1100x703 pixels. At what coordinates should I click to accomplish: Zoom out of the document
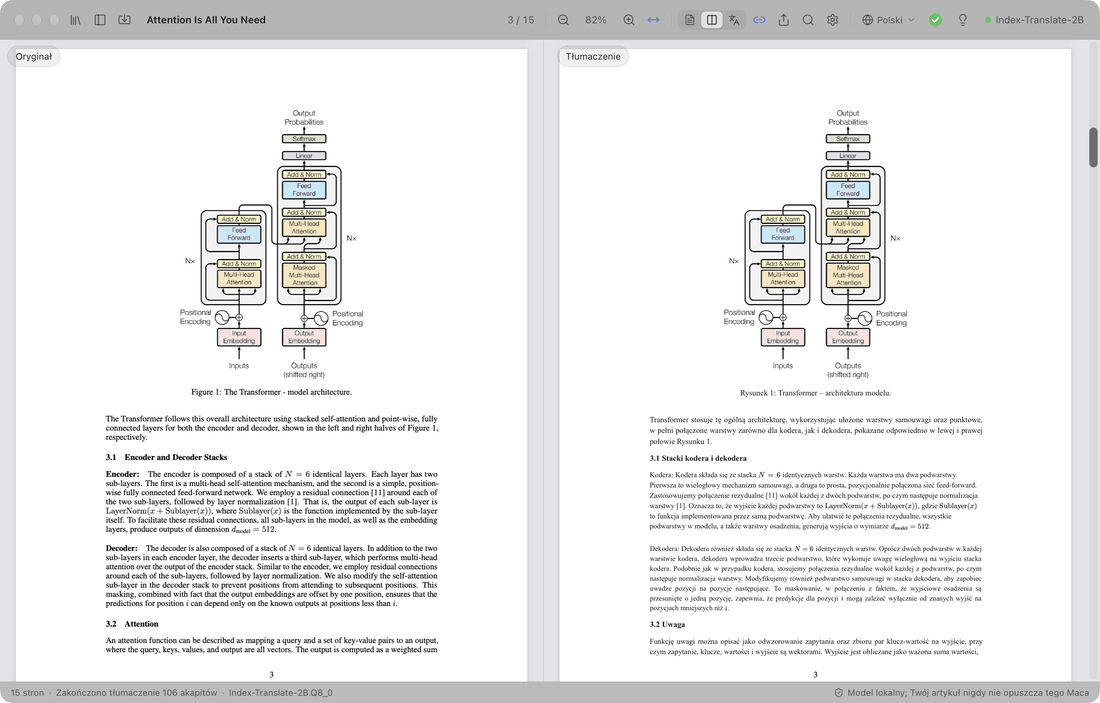[x=563, y=20]
